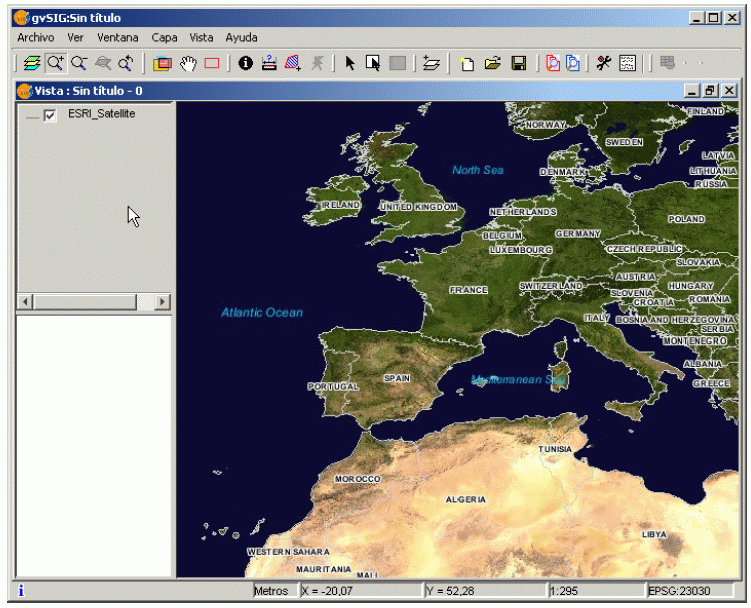Click the layer panel horizontal scrollbar thumb
751x608 pixels.
click(85, 302)
